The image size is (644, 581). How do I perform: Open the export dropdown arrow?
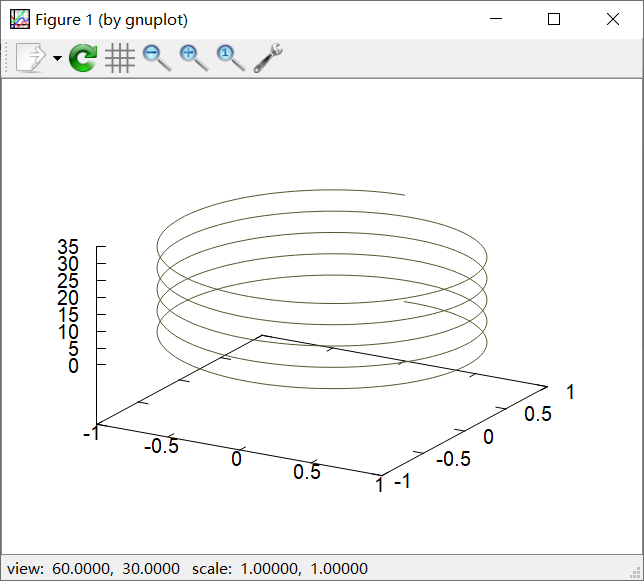pos(58,58)
